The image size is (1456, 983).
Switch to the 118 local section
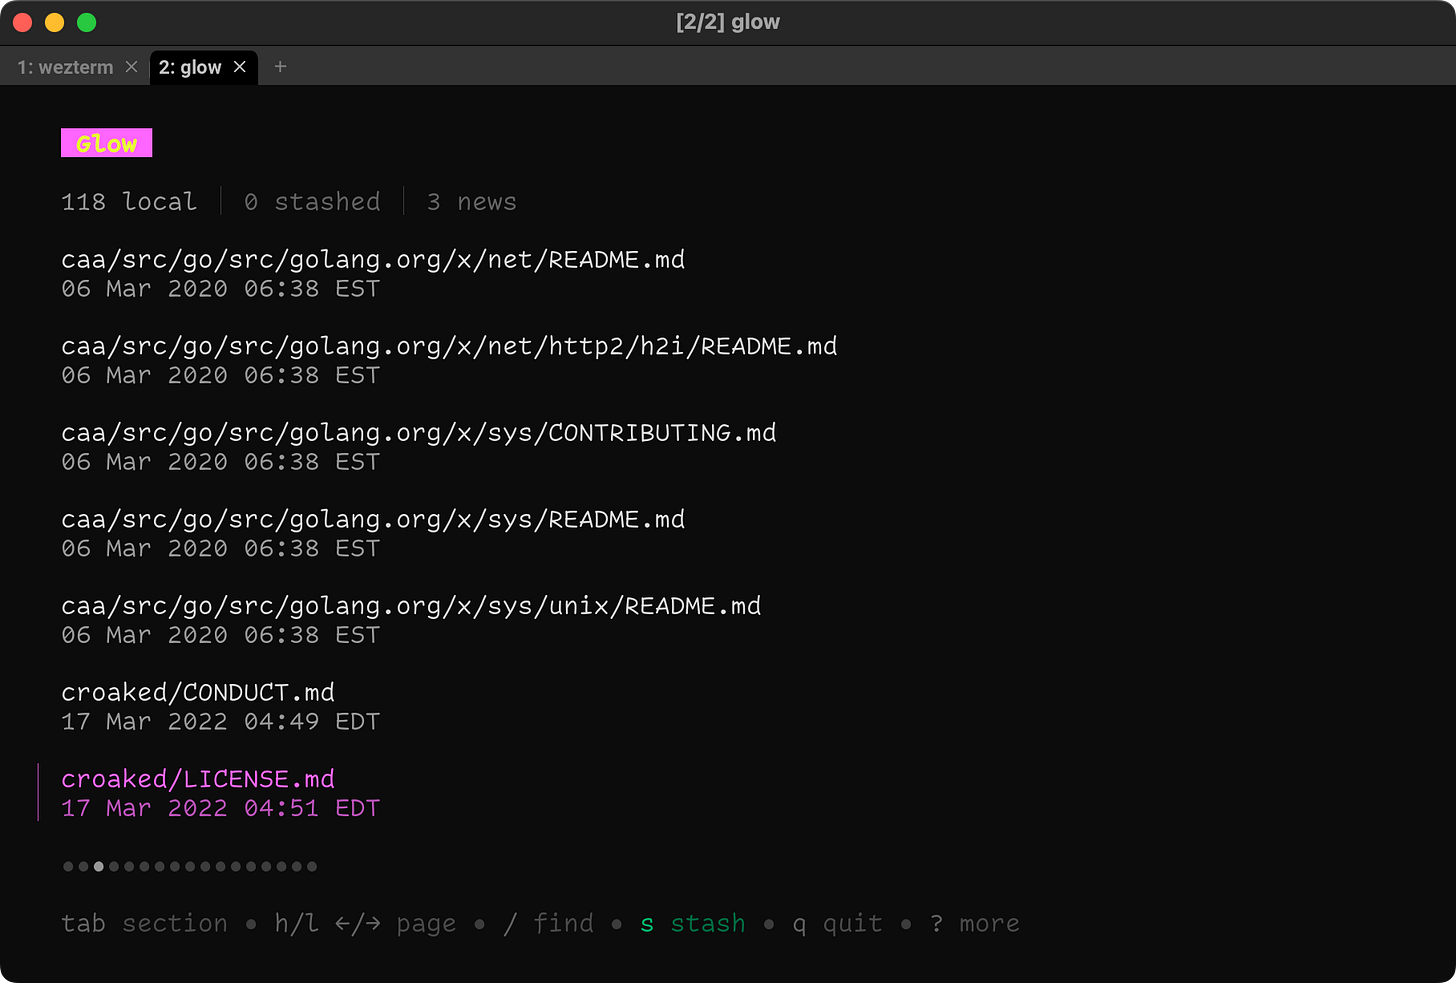tap(129, 202)
